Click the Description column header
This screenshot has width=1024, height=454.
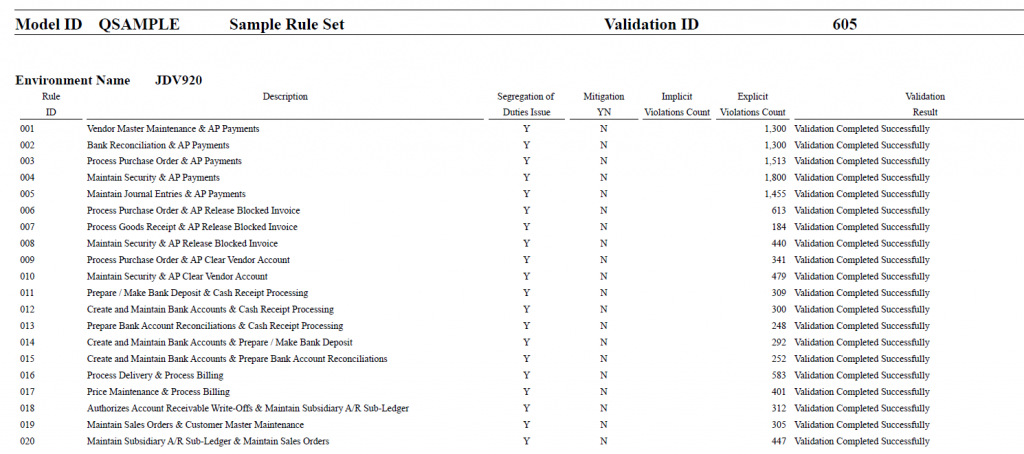285,97
